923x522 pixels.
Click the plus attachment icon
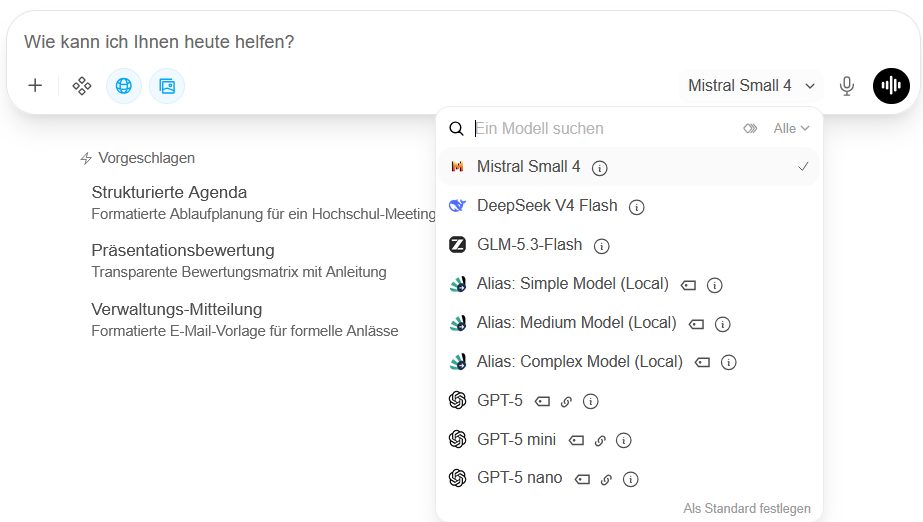click(35, 86)
